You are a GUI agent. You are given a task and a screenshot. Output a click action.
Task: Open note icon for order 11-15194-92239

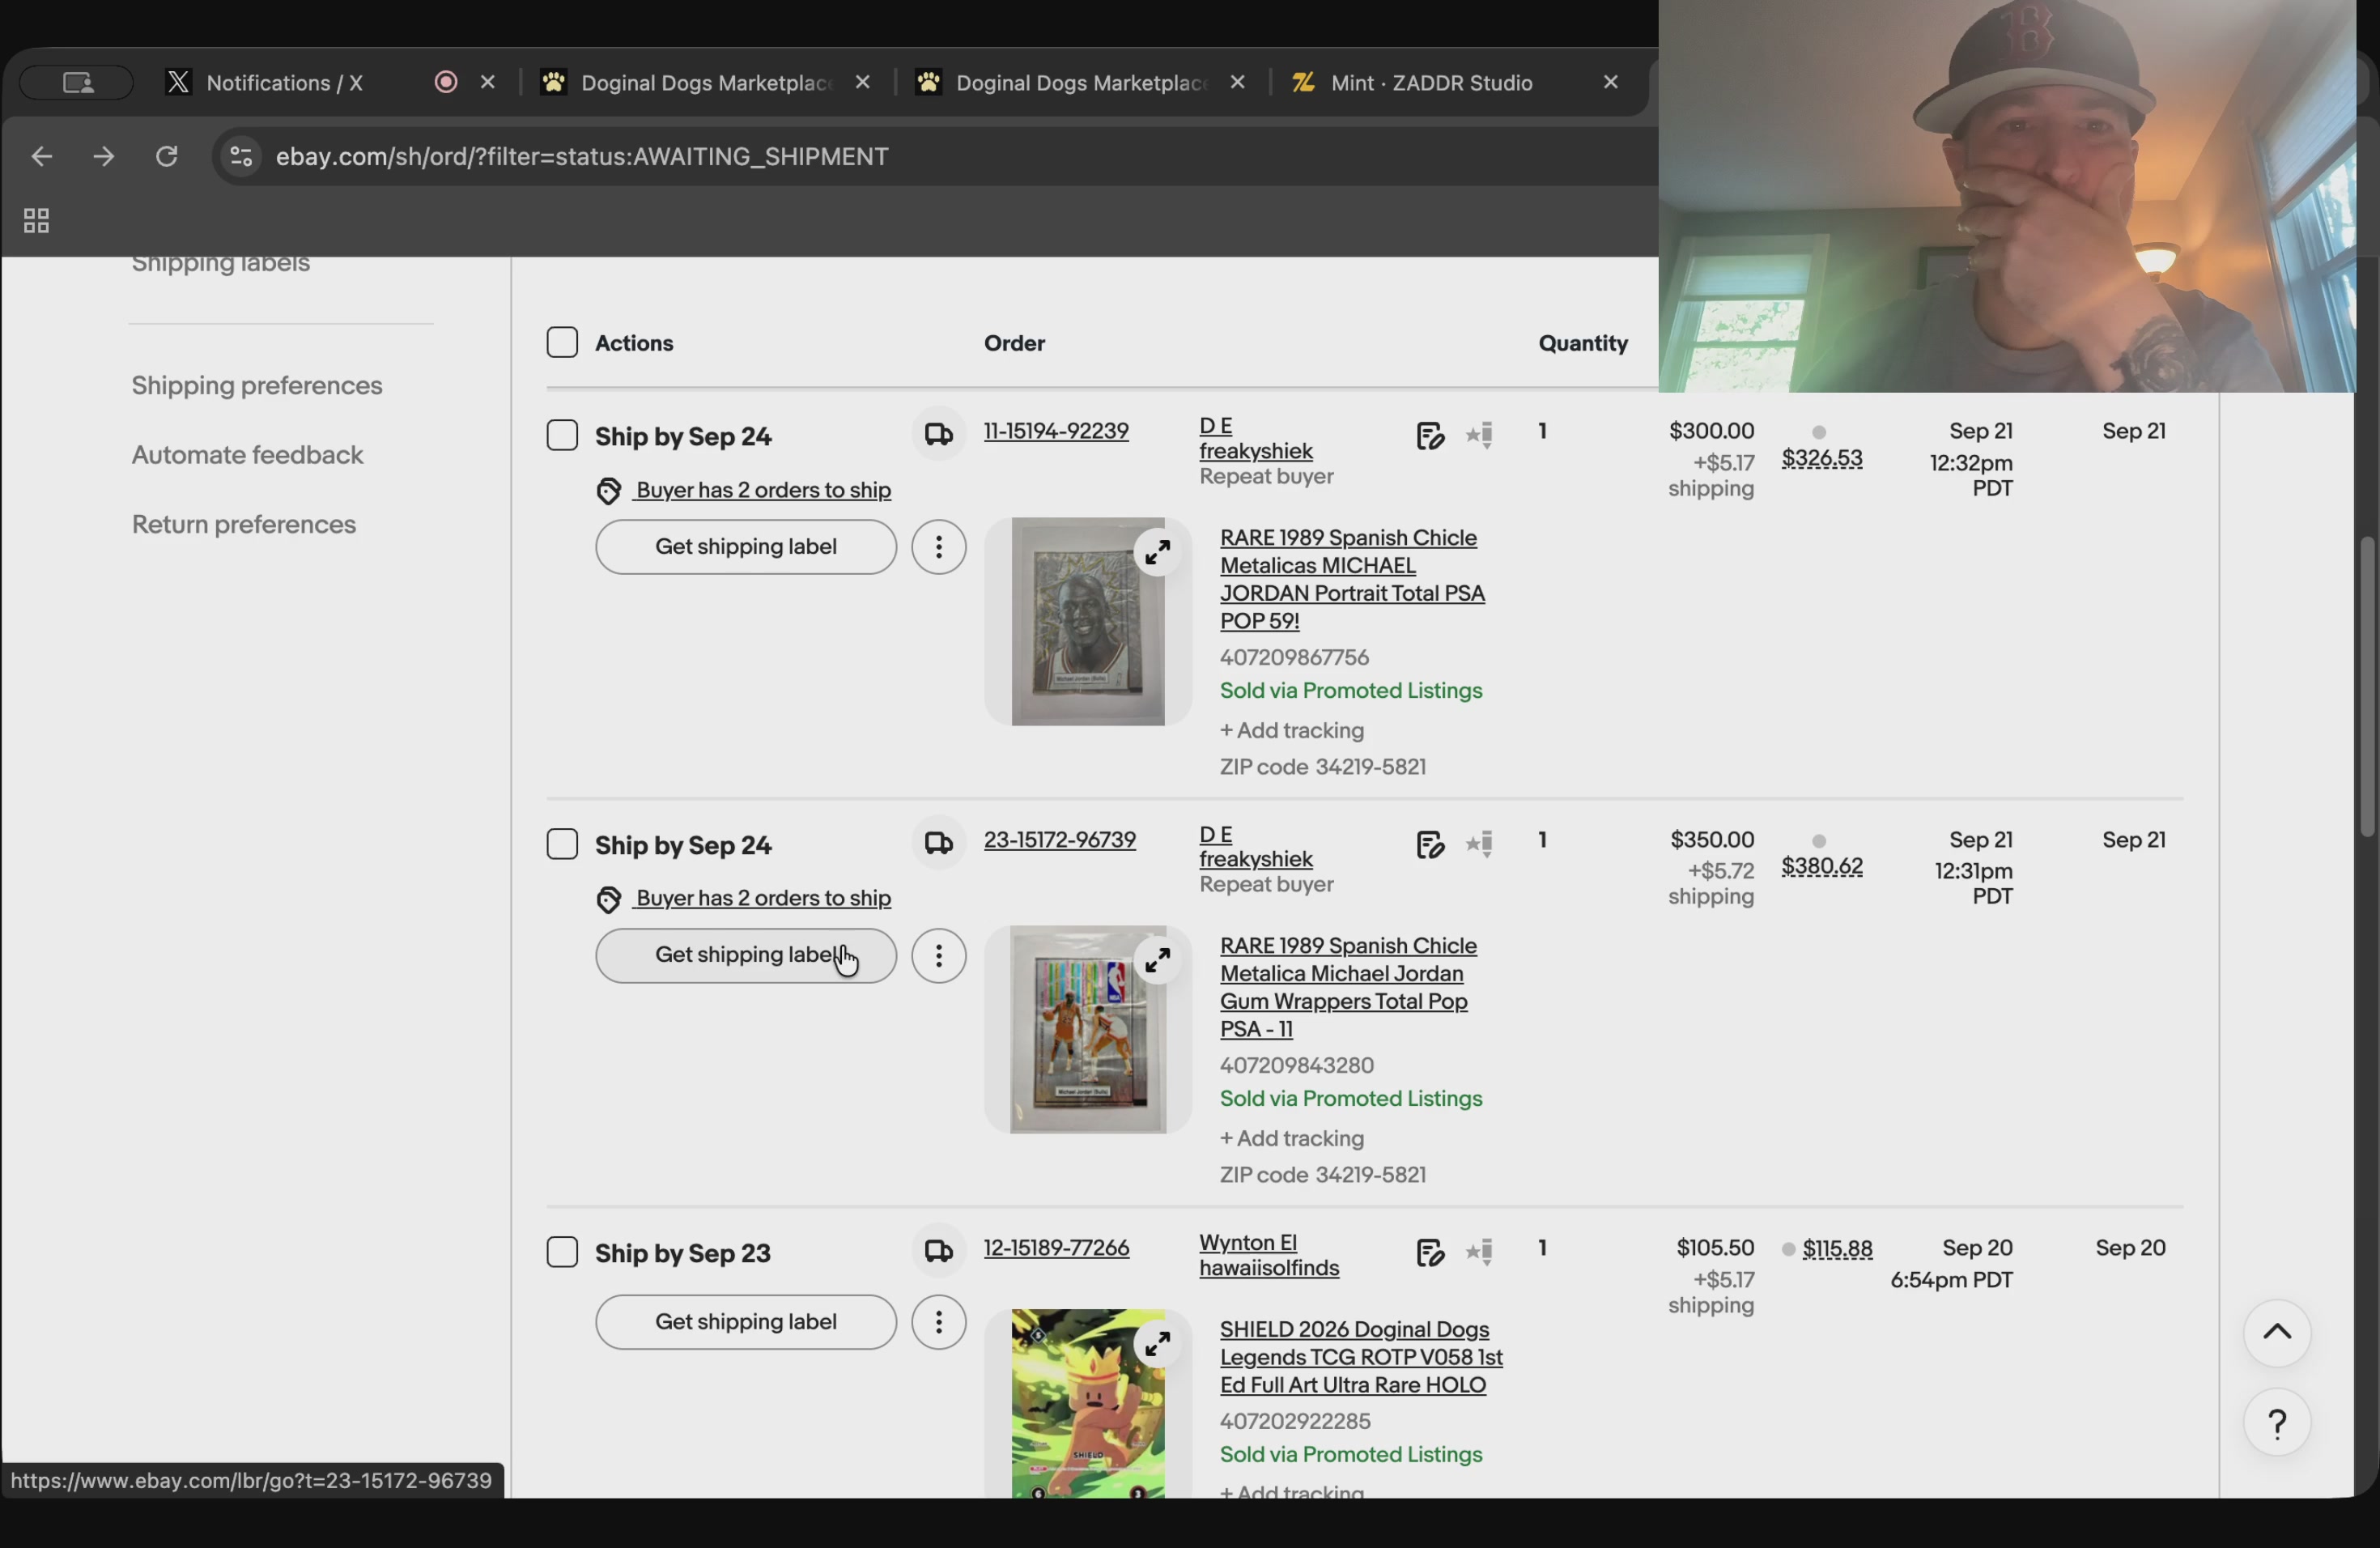tap(1430, 436)
